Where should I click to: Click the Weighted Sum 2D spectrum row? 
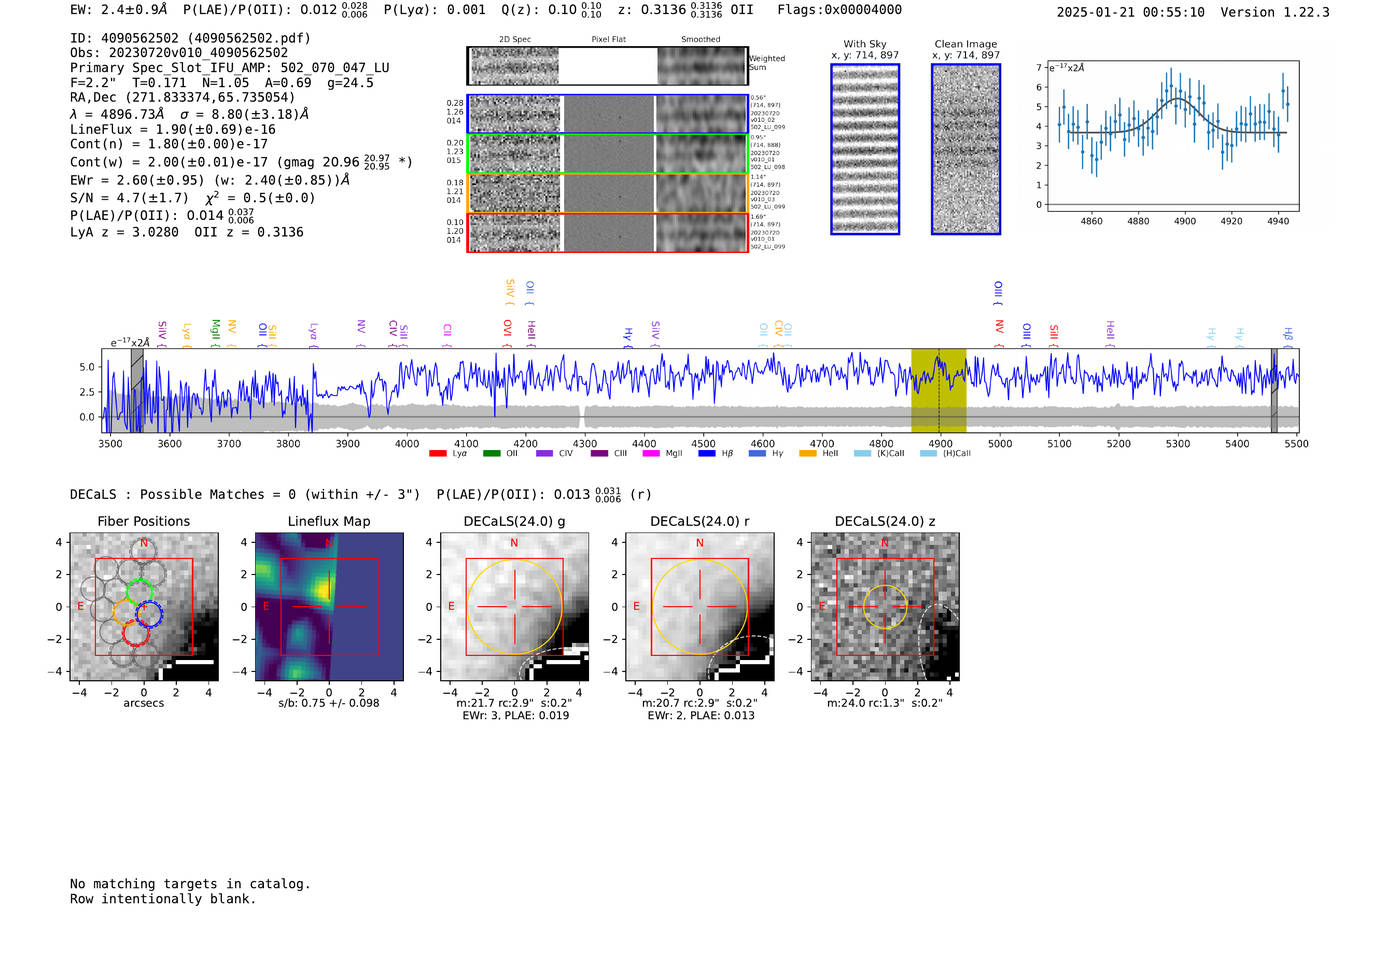(x=608, y=66)
